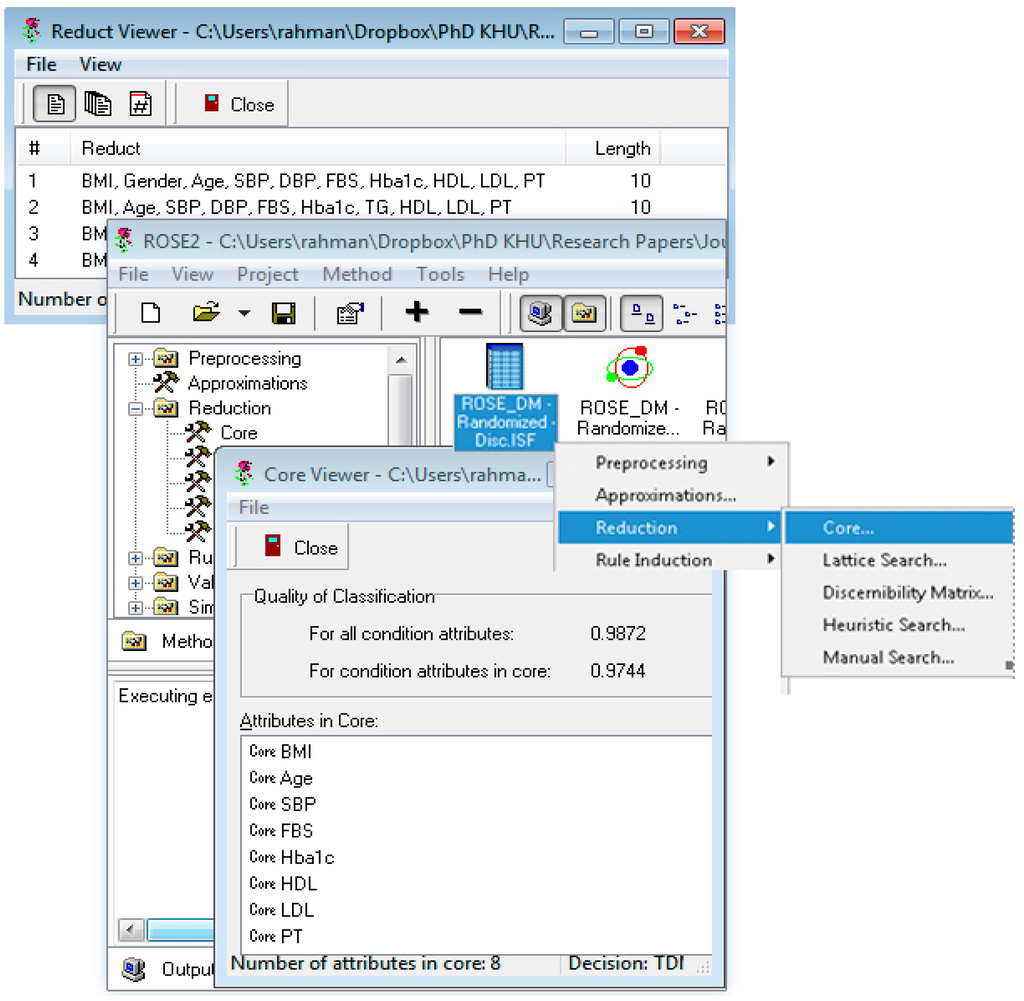Click the New document icon in ROSE2 toolbar
1024x1001 pixels.
(151, 314)
